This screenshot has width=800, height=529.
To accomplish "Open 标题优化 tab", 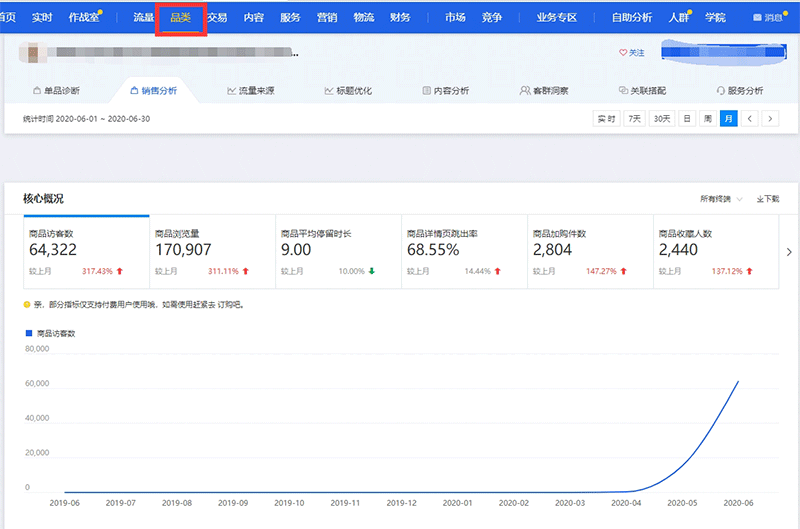I will click(348, 91).
